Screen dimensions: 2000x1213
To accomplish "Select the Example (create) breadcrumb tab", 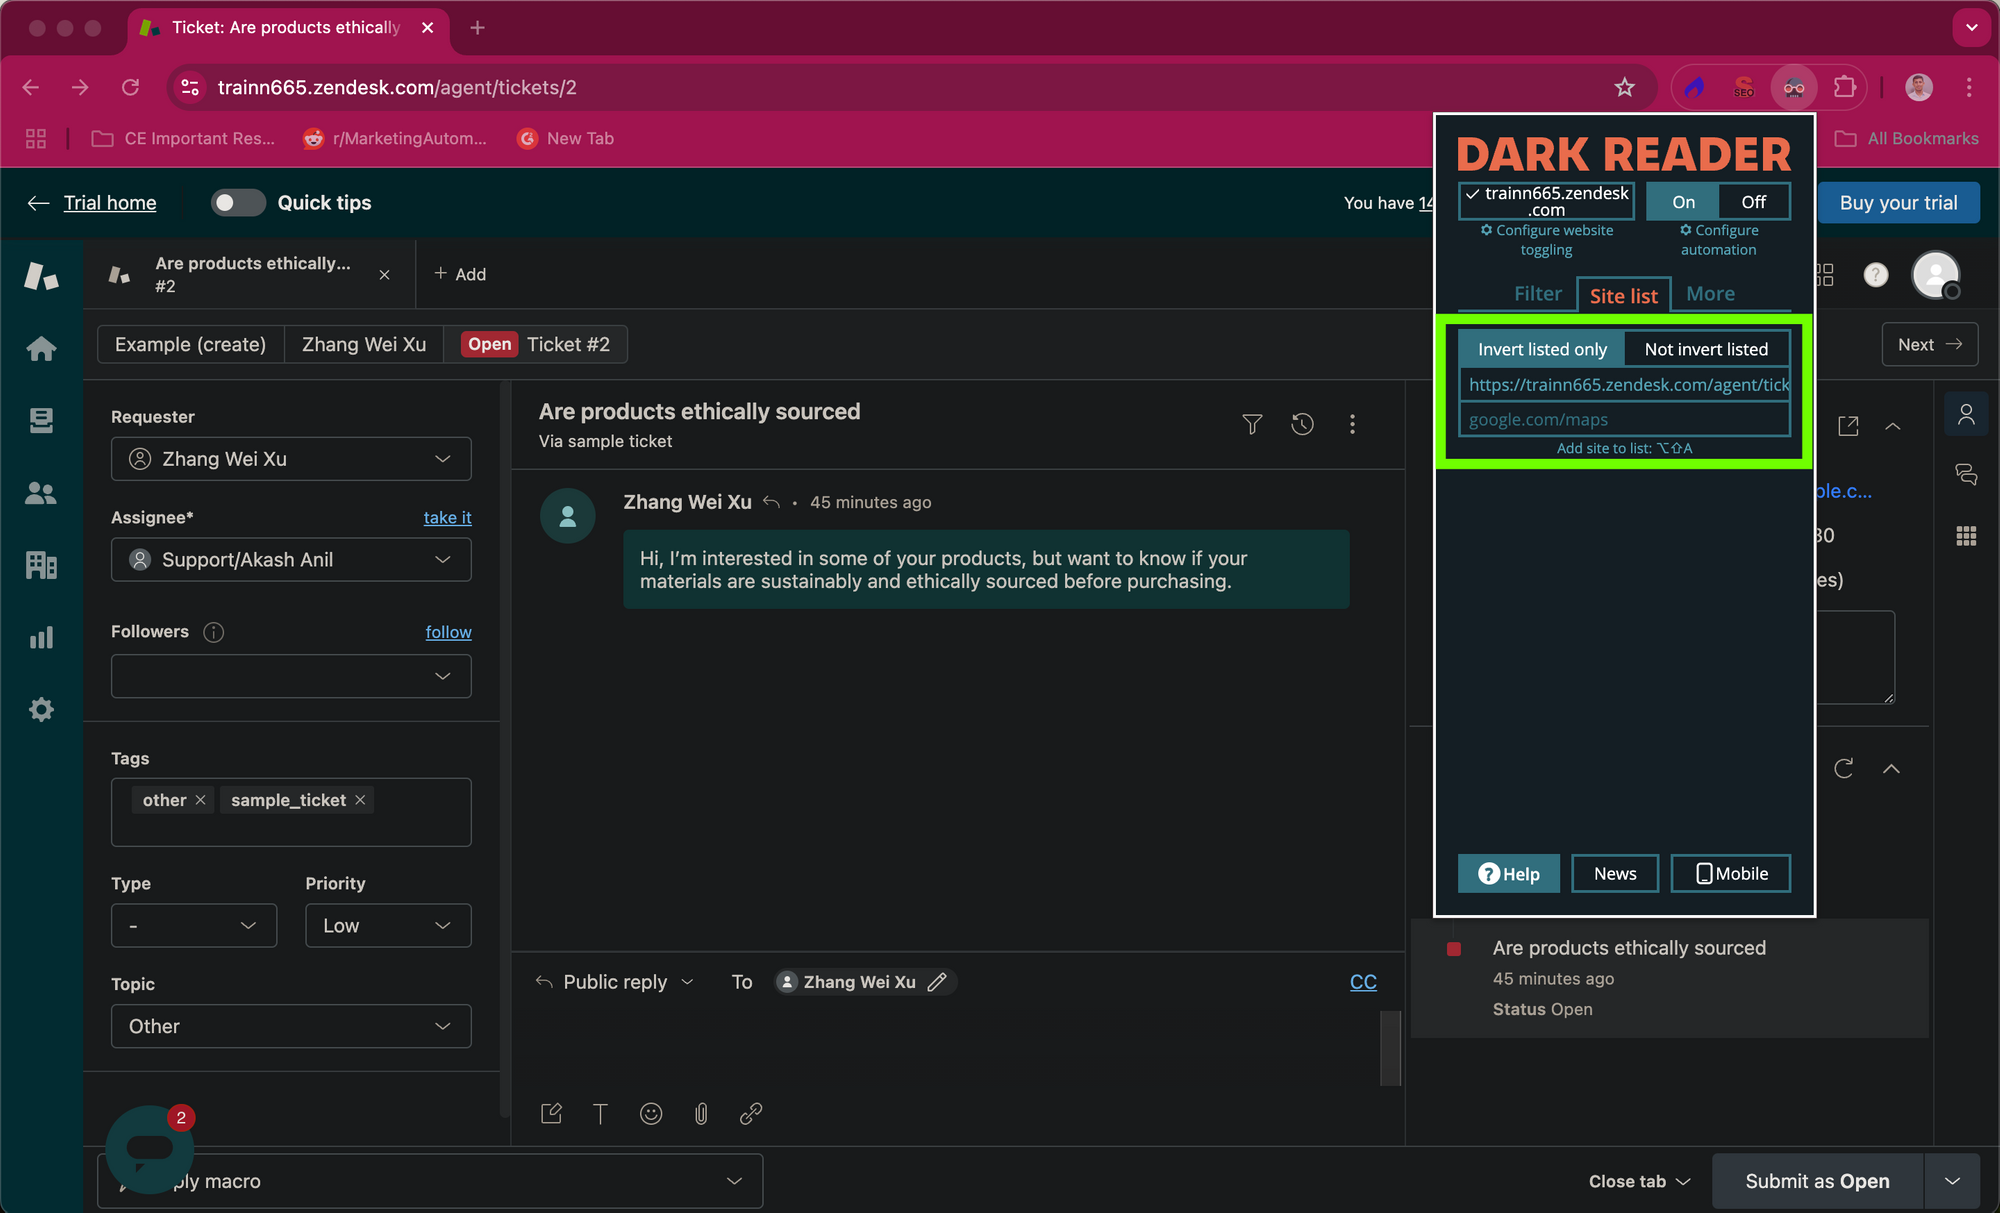I will pyautogui.click(x=190, y=345).
